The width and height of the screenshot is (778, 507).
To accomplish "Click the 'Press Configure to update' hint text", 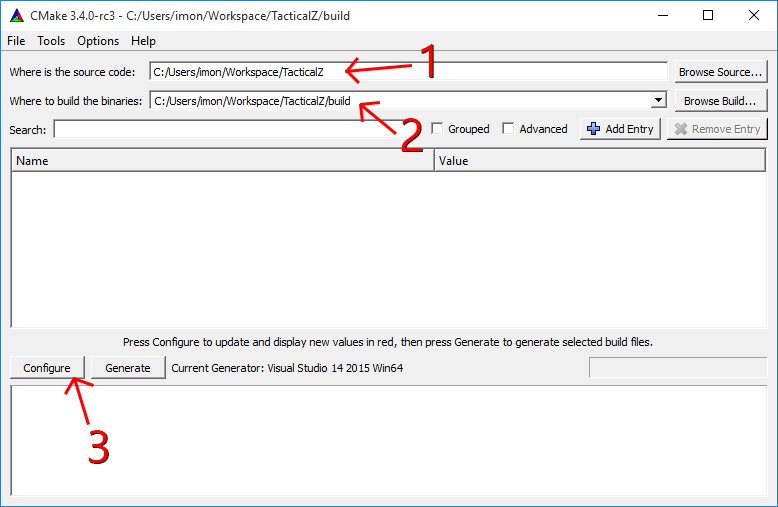I will pyautogui.click(x=388, y=342).
